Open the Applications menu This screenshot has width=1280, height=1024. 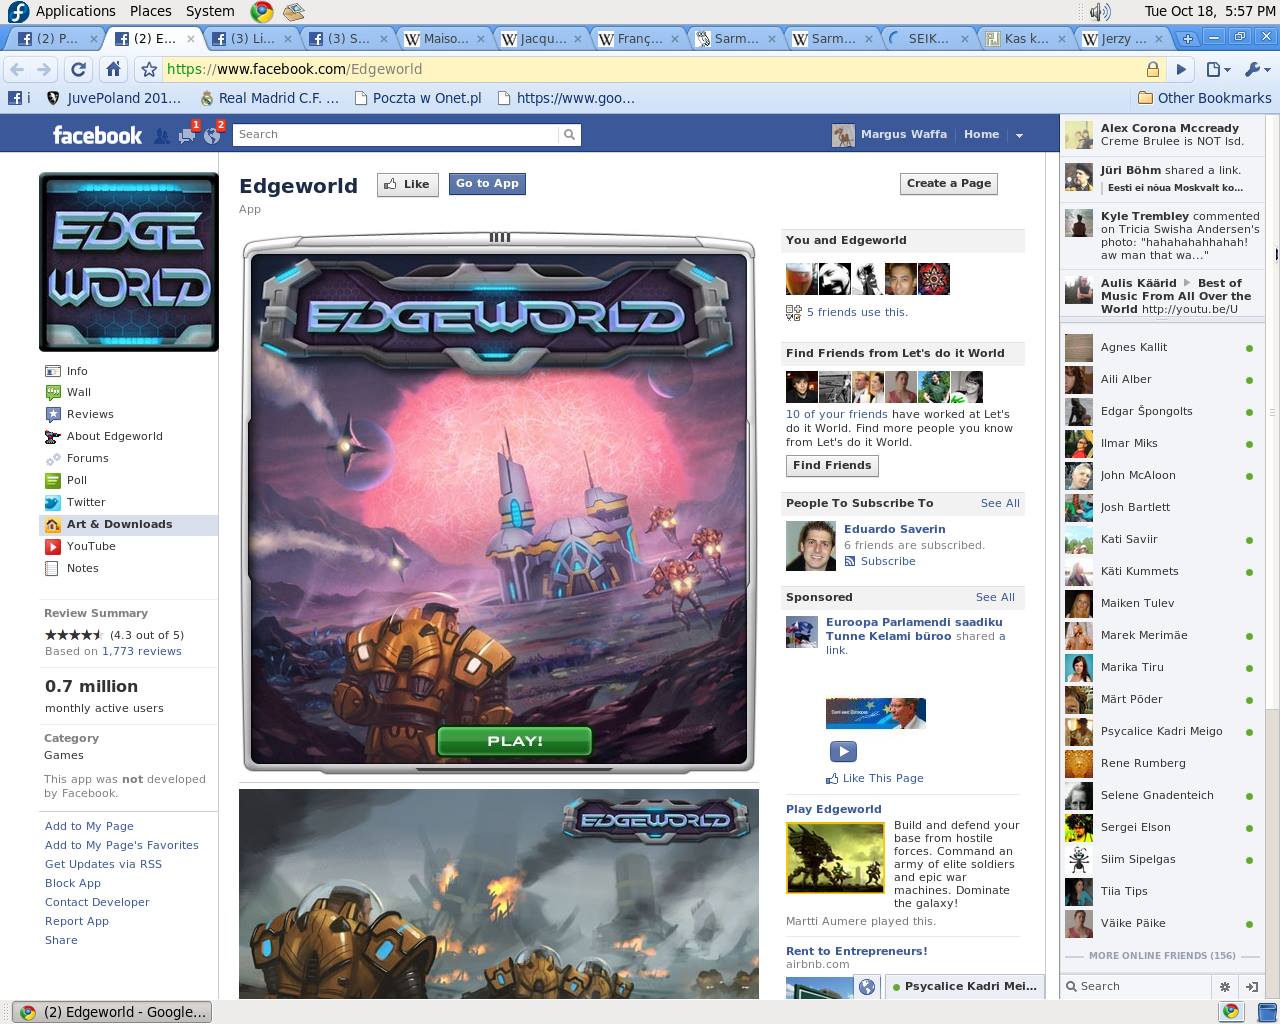coord(75,11)
